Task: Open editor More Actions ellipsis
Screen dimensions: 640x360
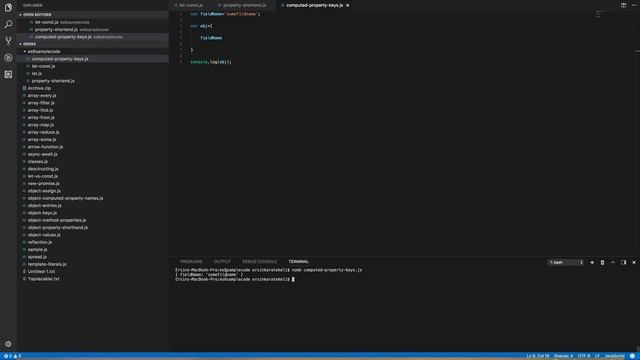Action: click(634, 5)
